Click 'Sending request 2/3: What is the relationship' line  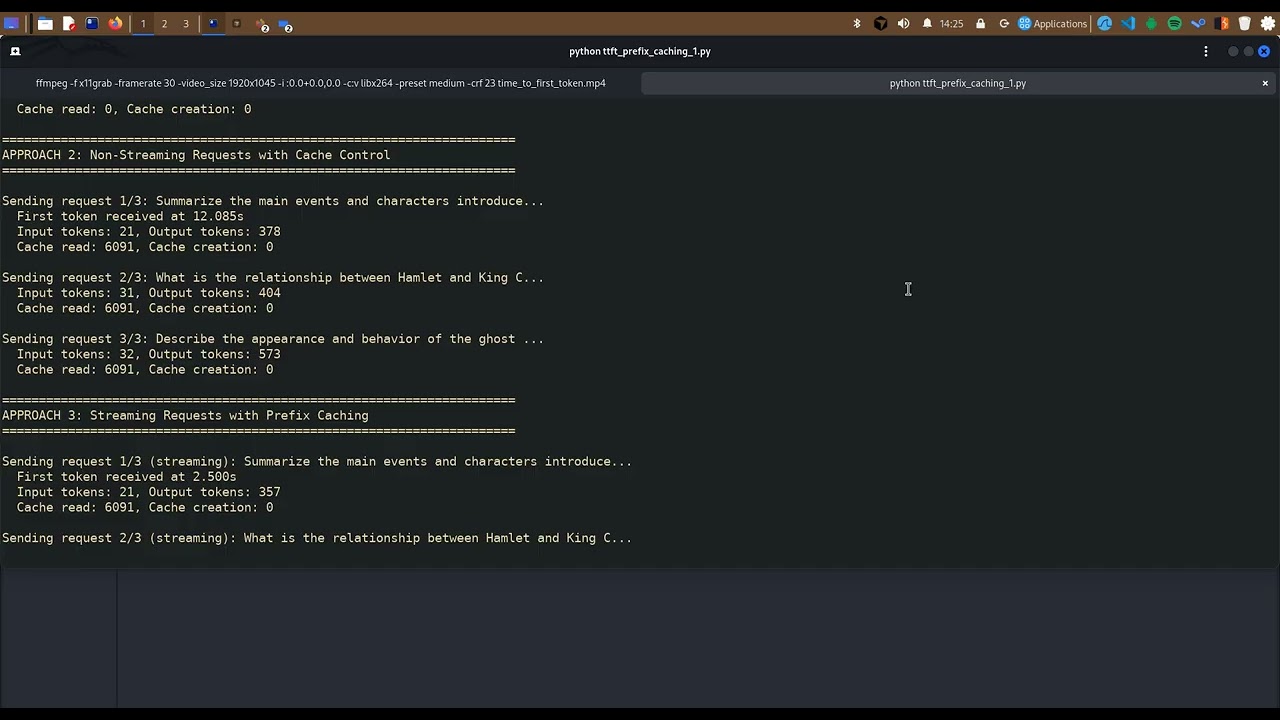273,278
